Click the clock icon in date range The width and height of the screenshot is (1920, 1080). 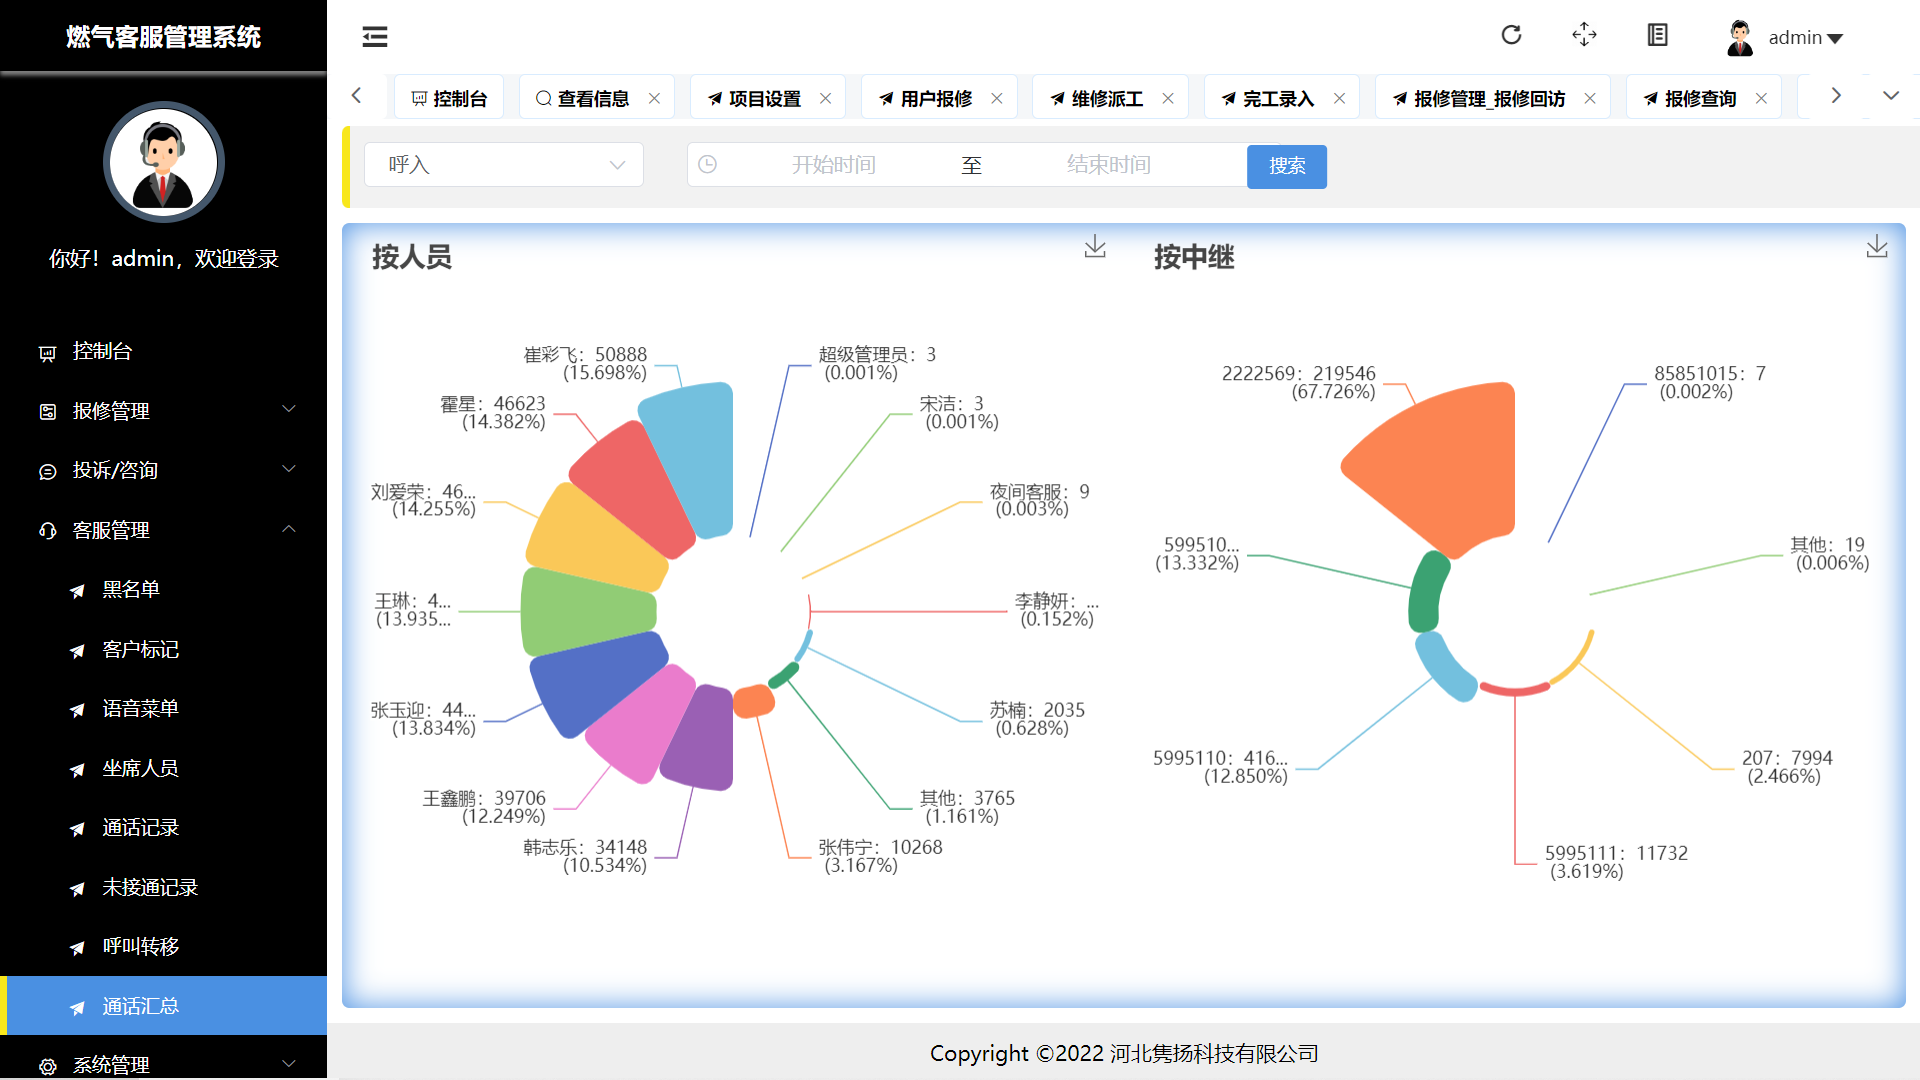[707, 164]
